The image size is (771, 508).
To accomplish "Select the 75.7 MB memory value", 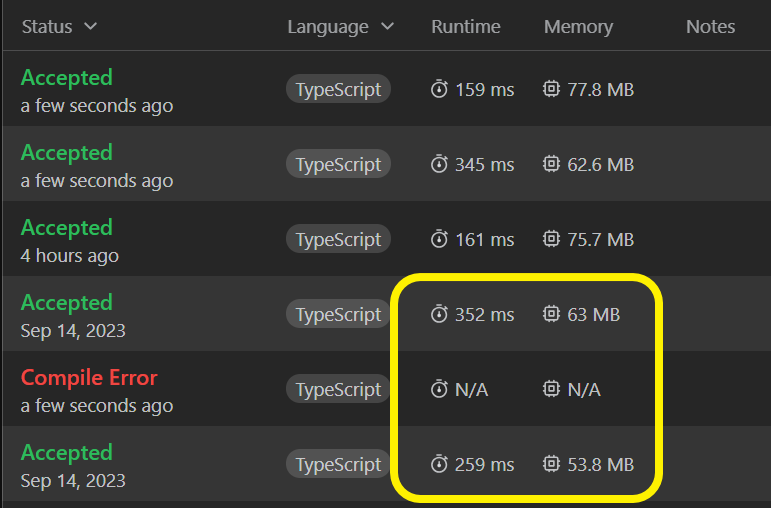I will (600, 239).
